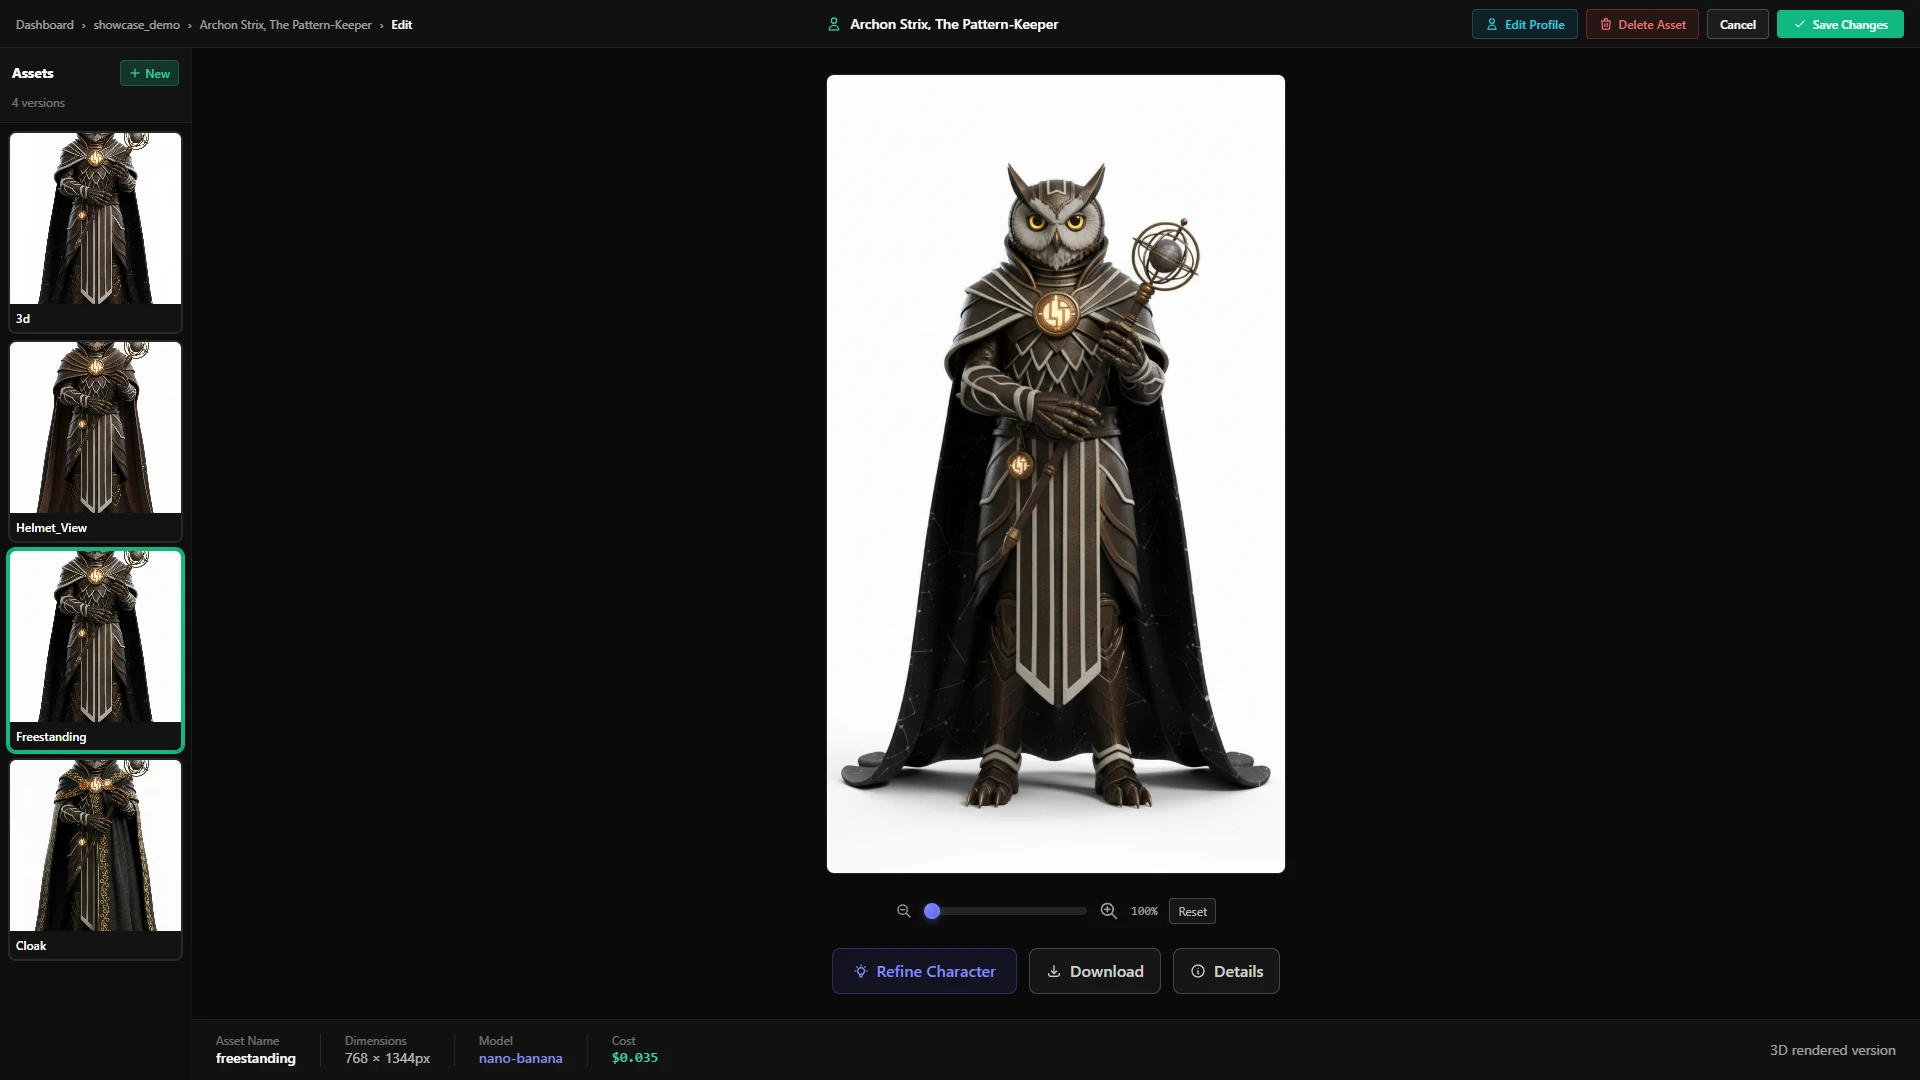This screenshot has width=1920, height=1080.
Task: Click the zoom slider handle
Action: click(932, 911)
